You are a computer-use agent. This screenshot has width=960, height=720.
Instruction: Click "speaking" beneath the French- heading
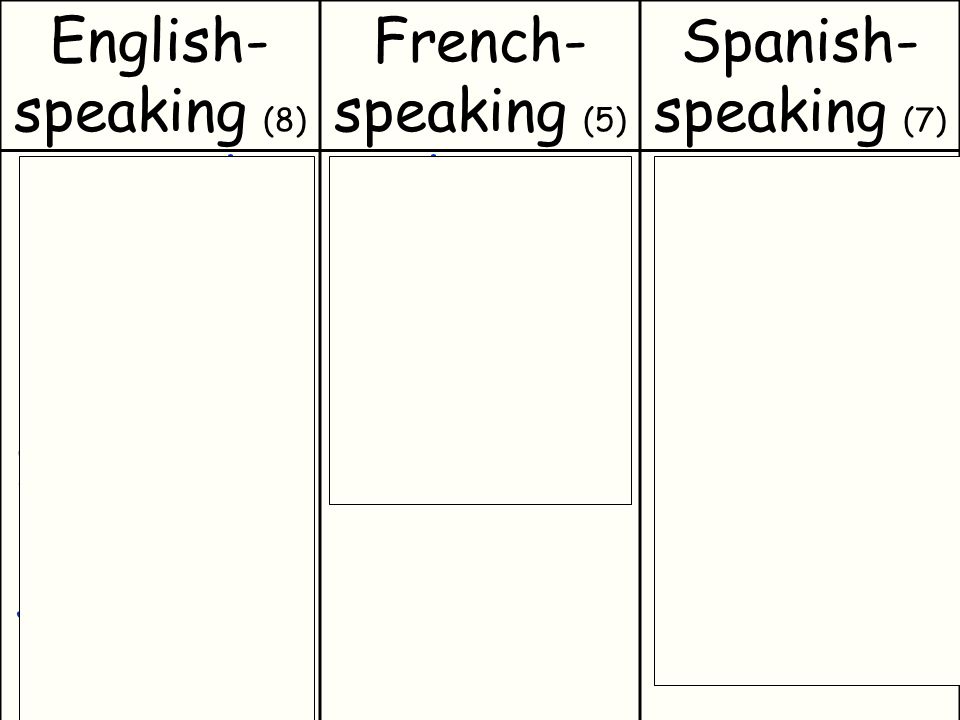point(450,114)
